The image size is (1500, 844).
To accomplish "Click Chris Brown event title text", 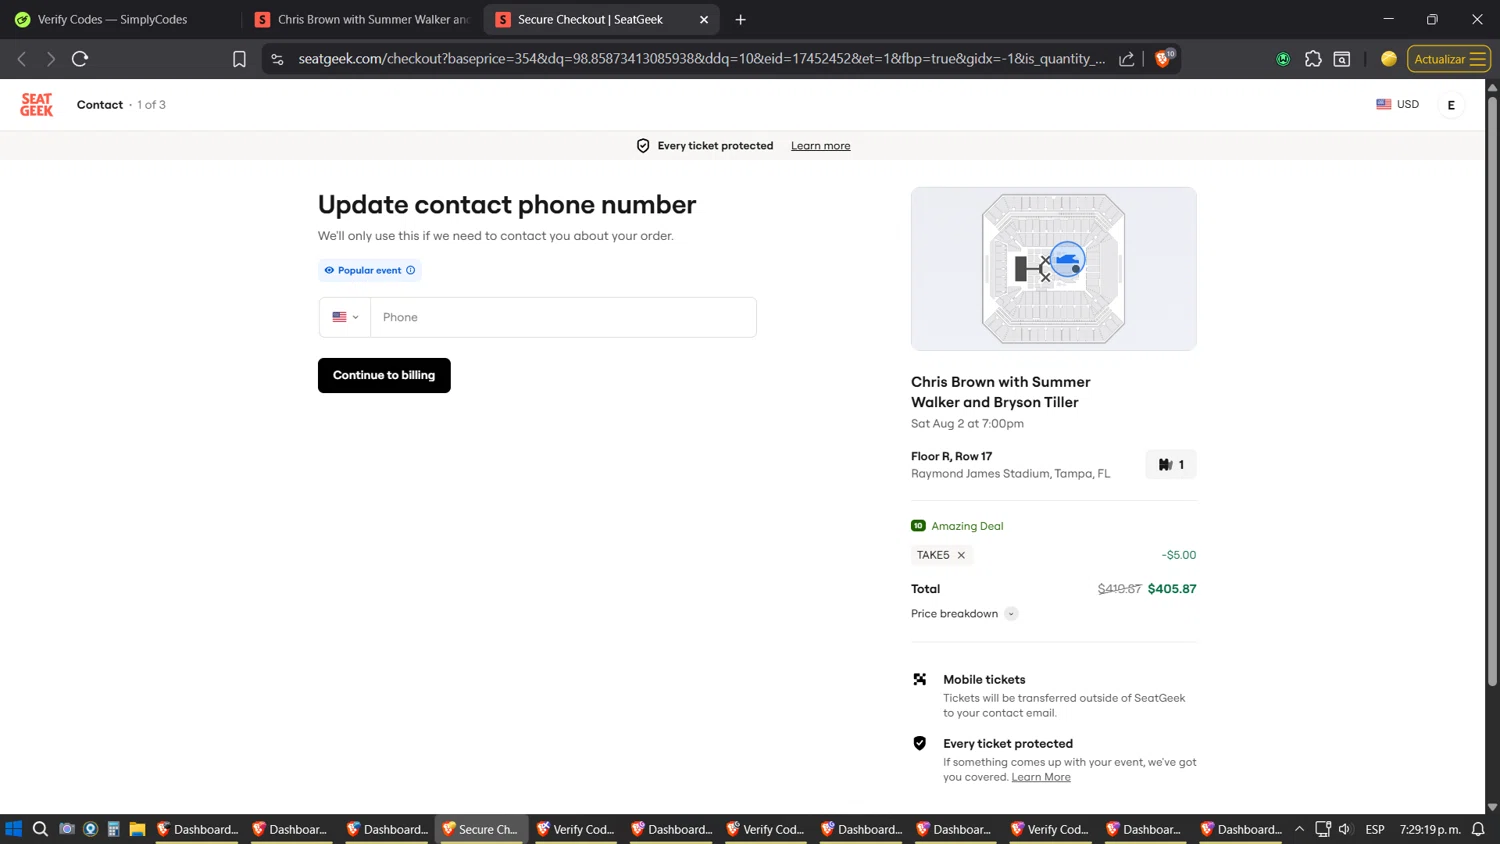I will coord(1000,392).
